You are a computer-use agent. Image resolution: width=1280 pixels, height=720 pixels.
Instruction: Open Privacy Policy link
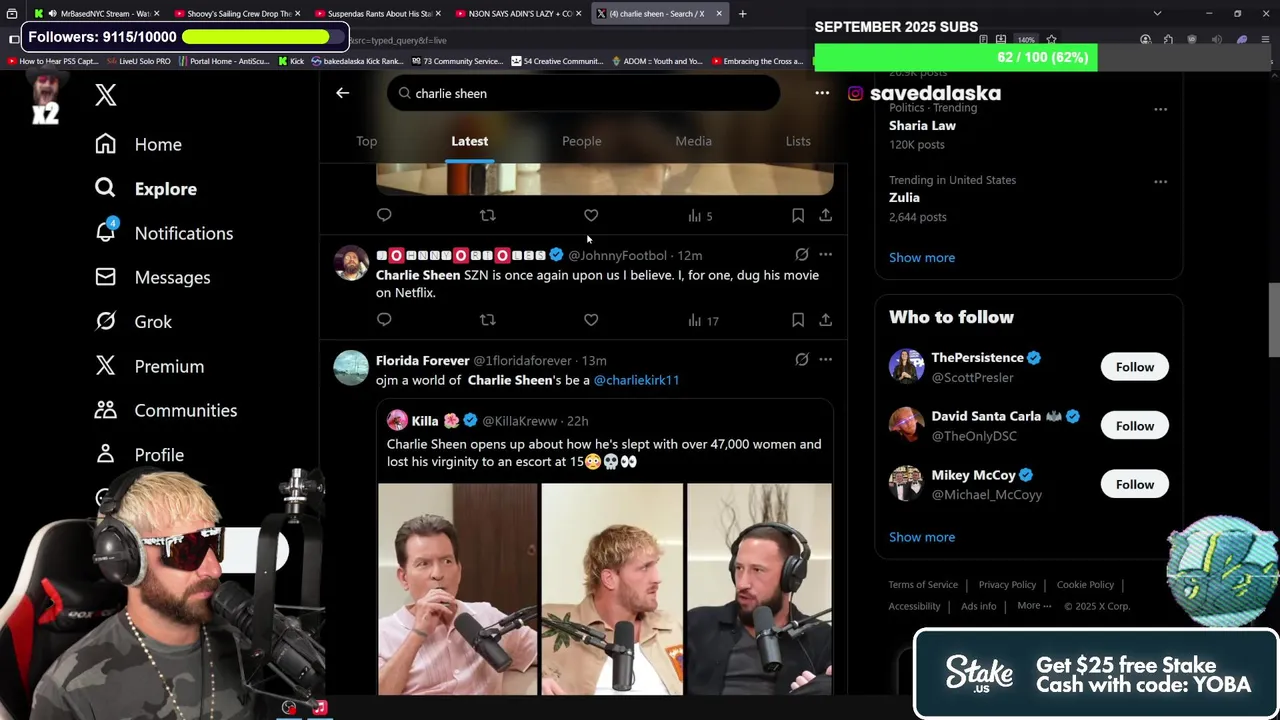[x=1007, y=585]
